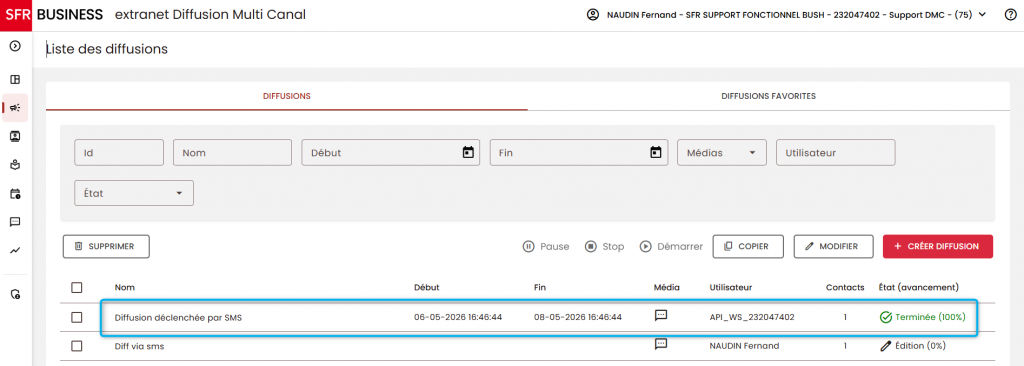
Task: Expand the sidebar with arrow icon
Action: click(x=15, y=46)
